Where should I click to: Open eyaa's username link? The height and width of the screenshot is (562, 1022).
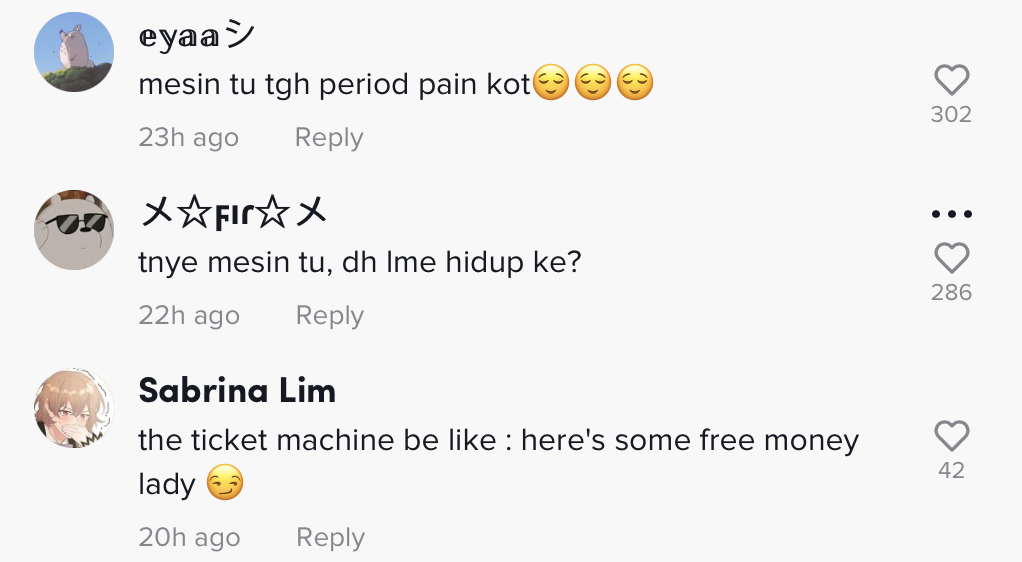(197, 37)
